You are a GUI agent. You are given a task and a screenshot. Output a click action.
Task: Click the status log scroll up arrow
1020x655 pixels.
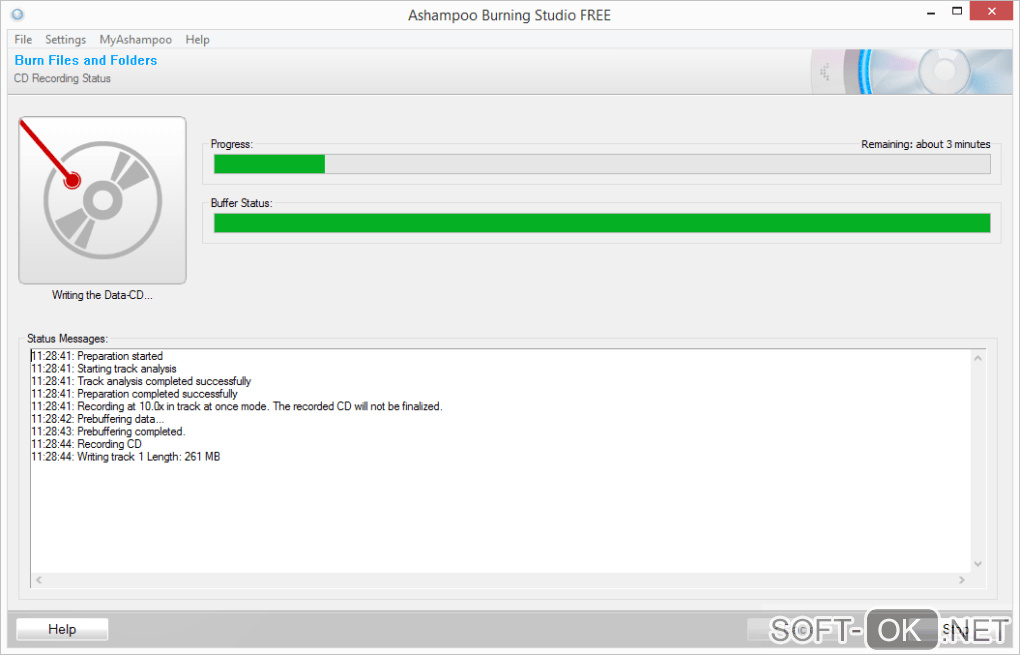(x=977, y=358)
